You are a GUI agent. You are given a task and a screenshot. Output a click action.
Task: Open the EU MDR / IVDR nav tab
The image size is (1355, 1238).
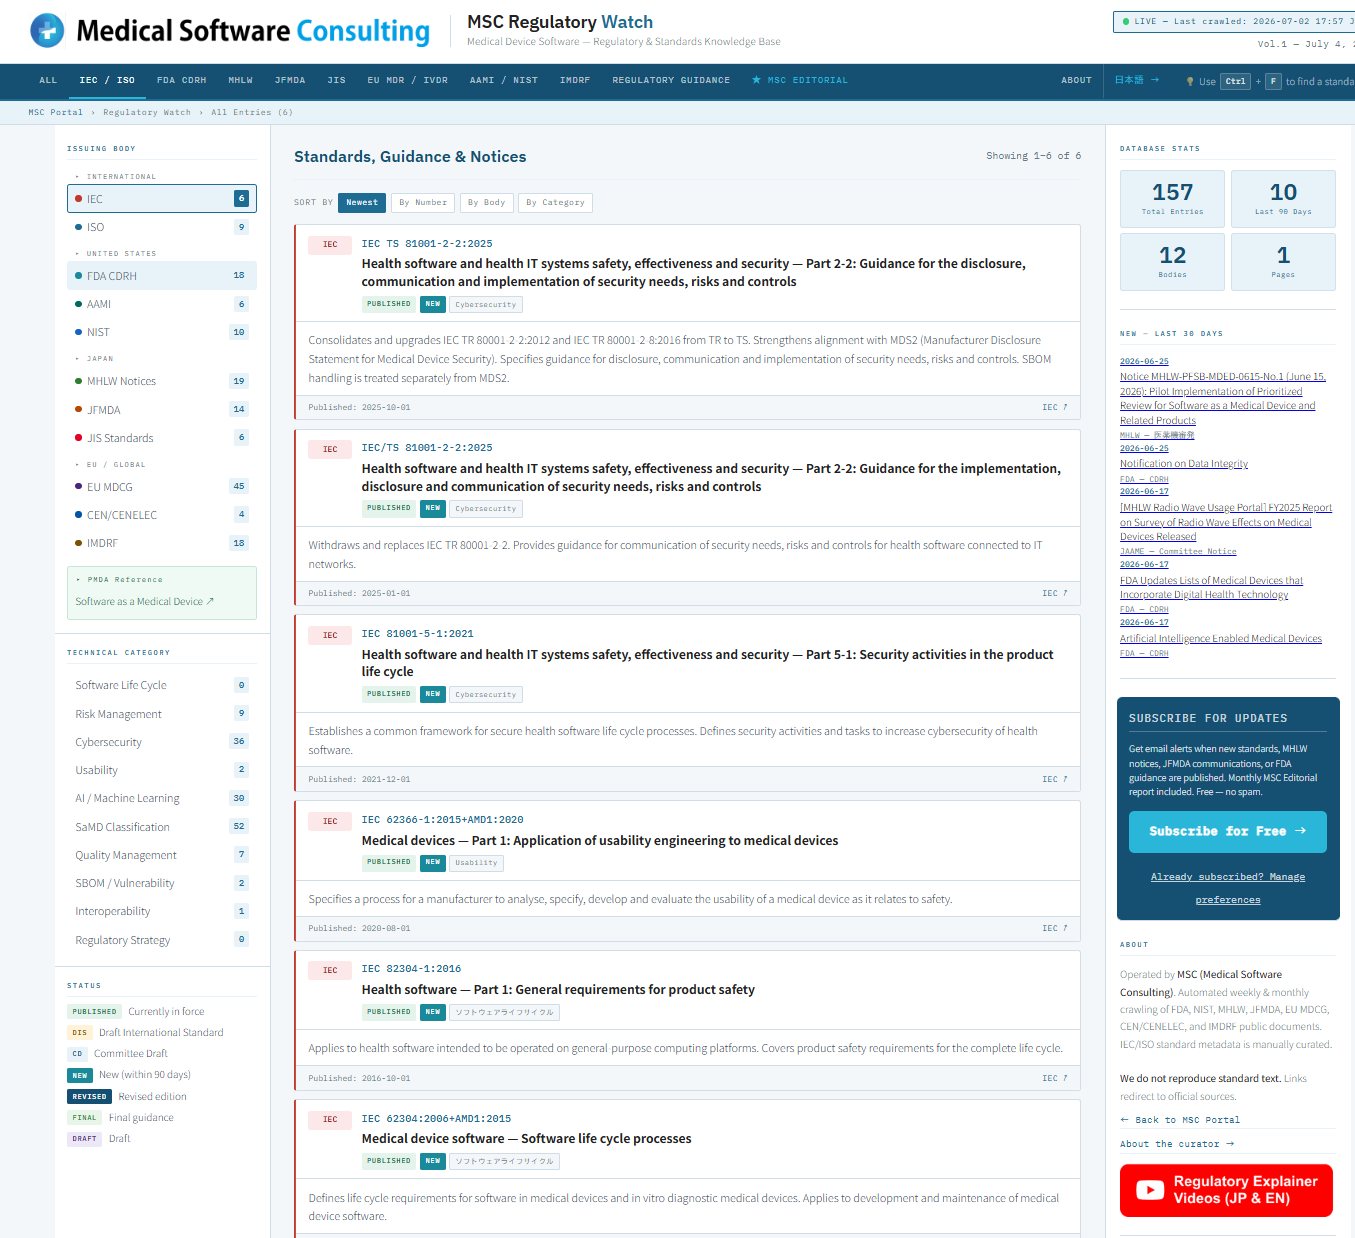pyautogui.click(x=408, y=80)
